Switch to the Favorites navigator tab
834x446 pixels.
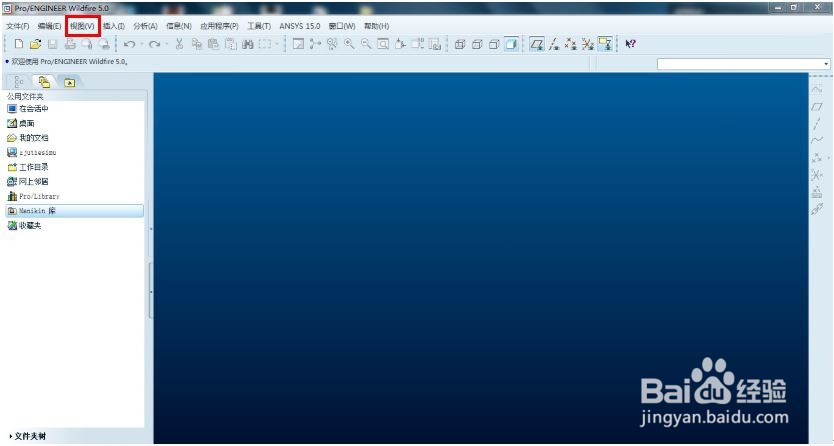(70, 82)
